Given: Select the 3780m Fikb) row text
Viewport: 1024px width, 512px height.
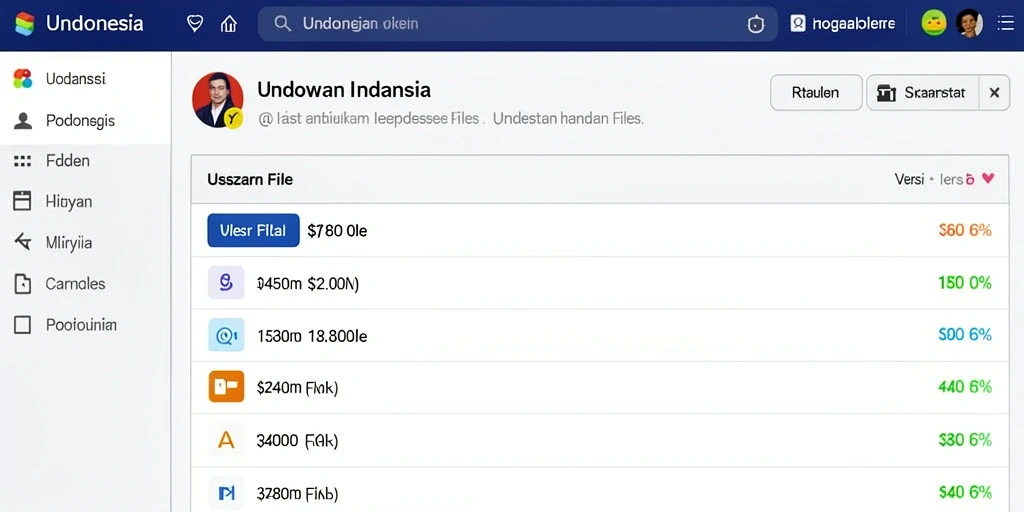Looking at the screenshot, I should [297, 493].
